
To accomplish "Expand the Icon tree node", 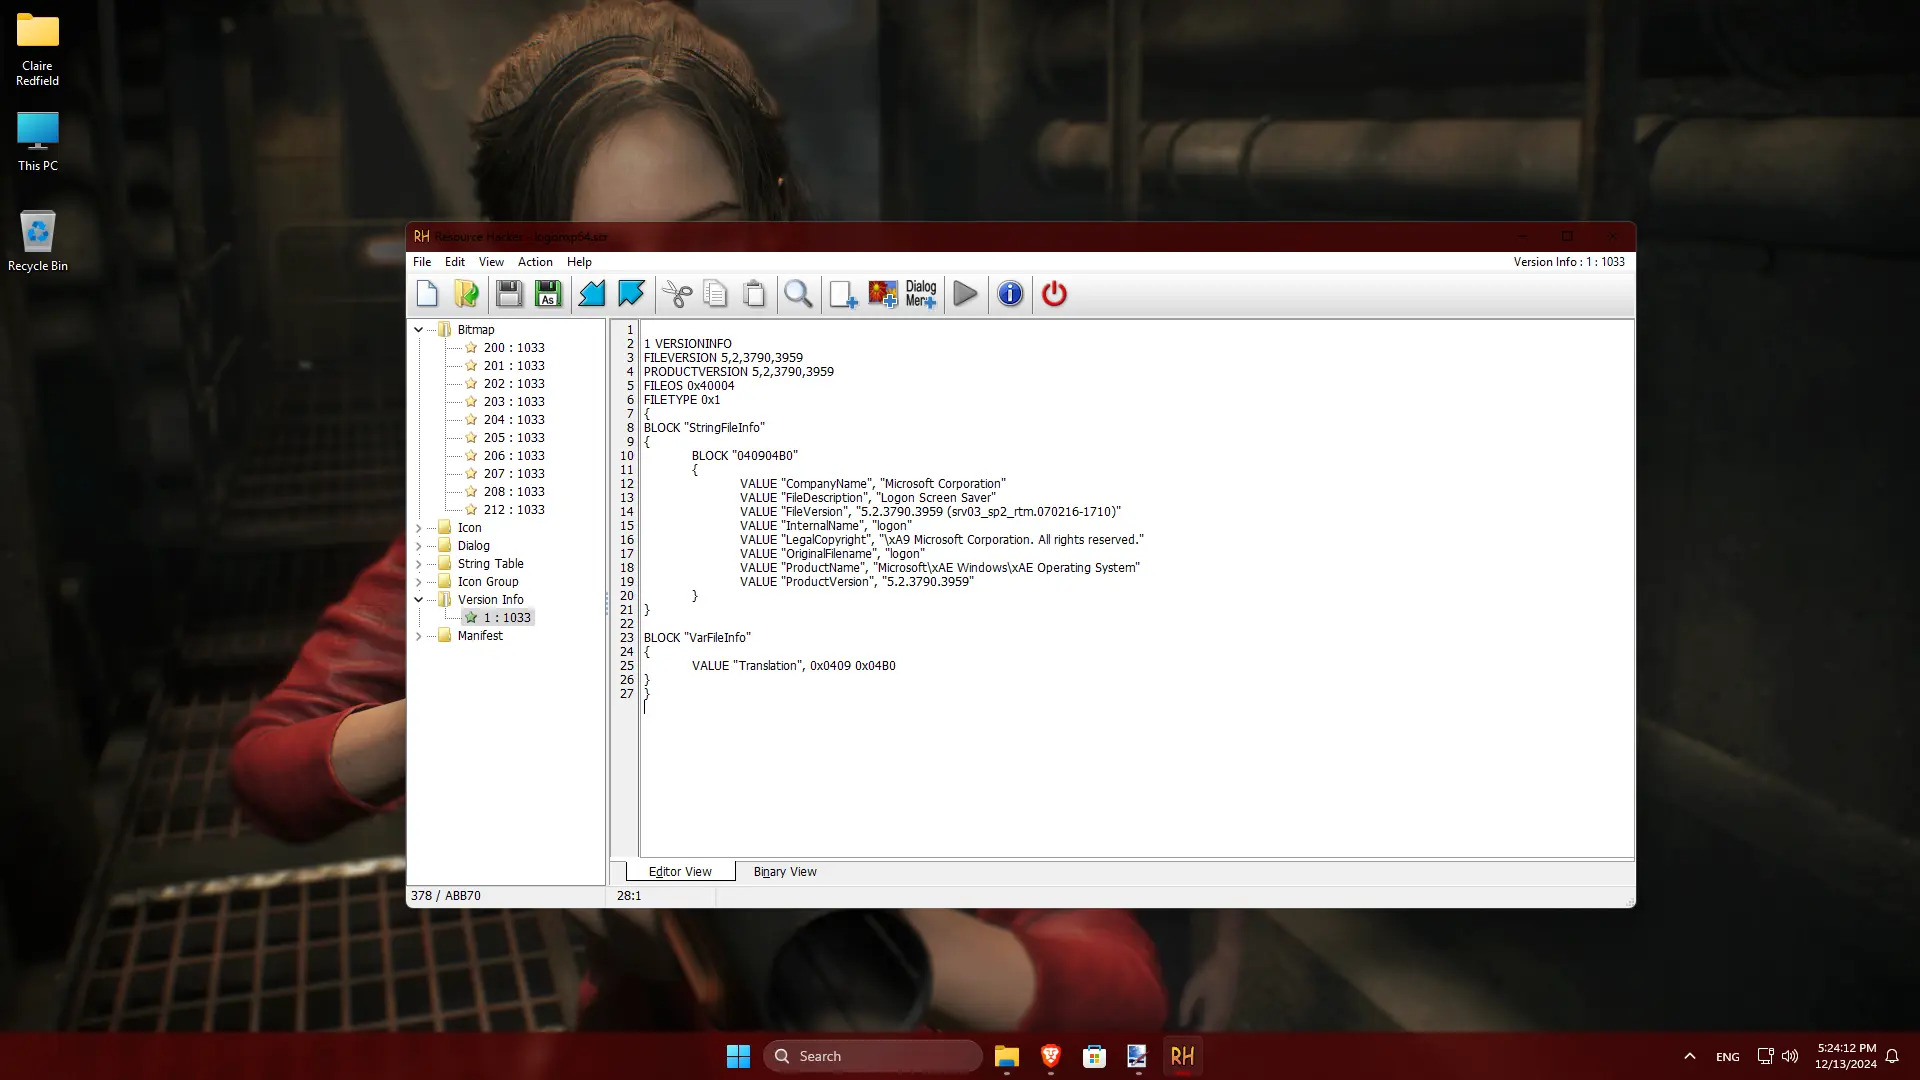I will point(419,528).
